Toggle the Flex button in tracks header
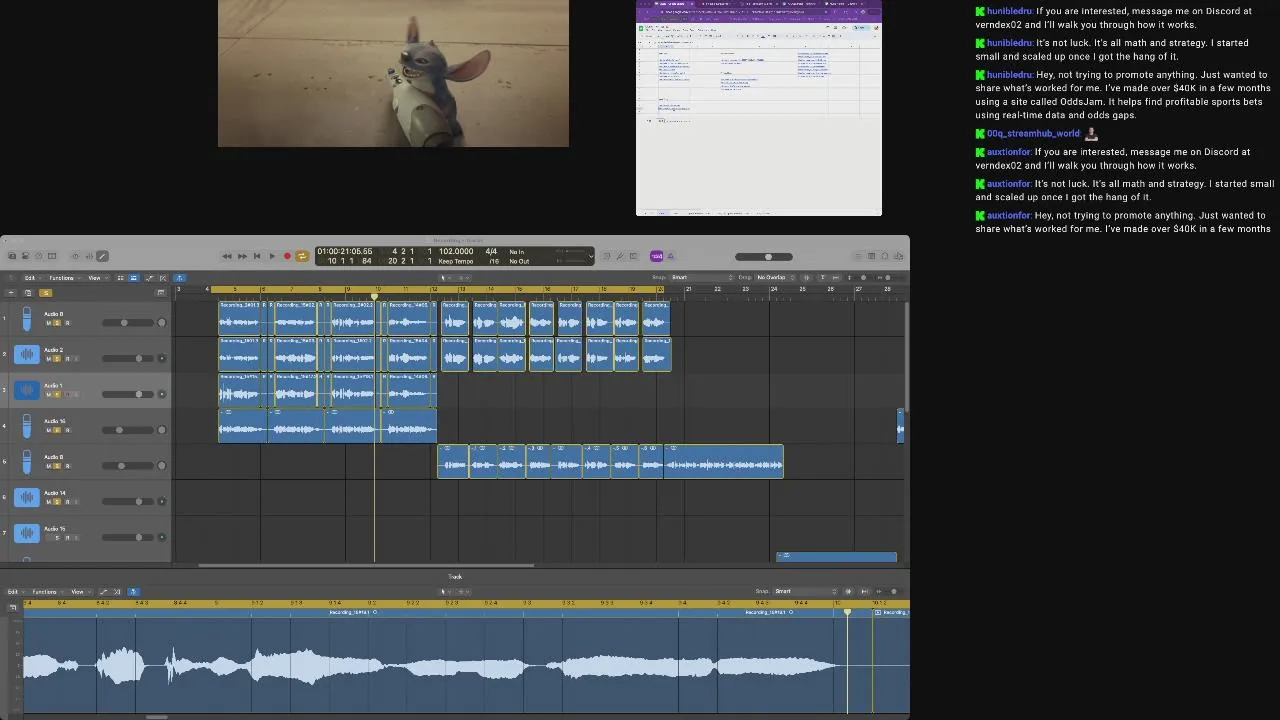1280x720 pixels. coord(163,278)
